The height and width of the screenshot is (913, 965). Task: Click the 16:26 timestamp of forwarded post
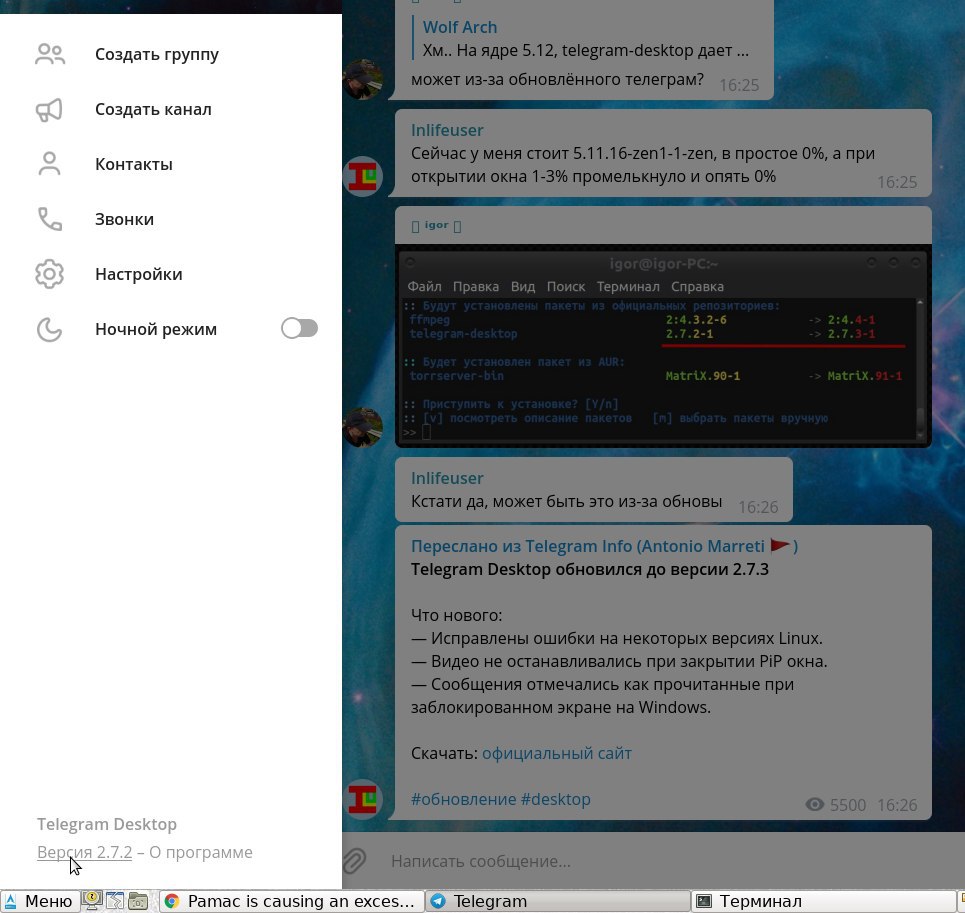[897, 805]
